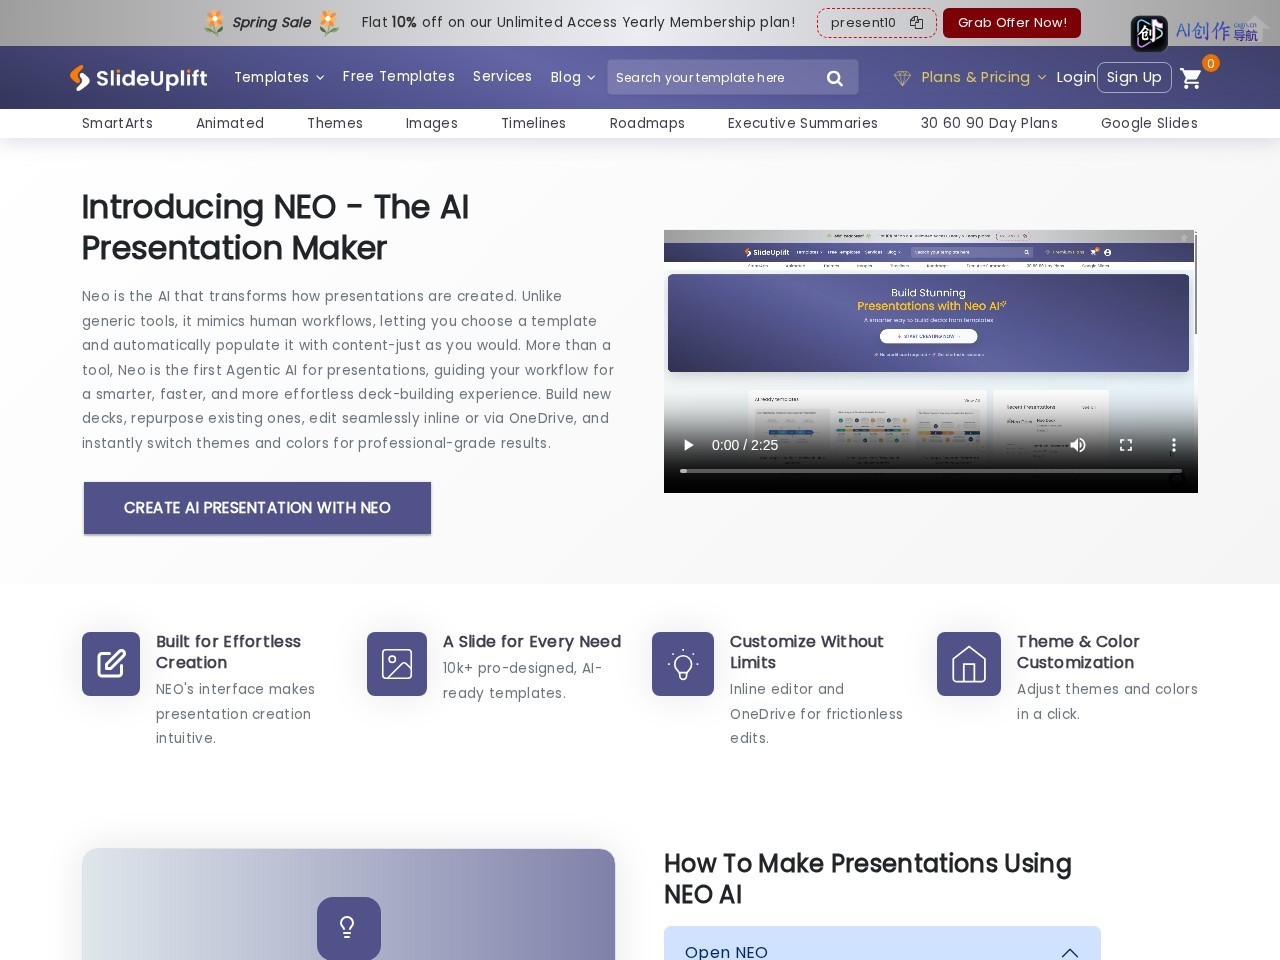Click the Grab Offer Now button
The width and height of the screenshot is (1280, 960).
coord(1012,23)
